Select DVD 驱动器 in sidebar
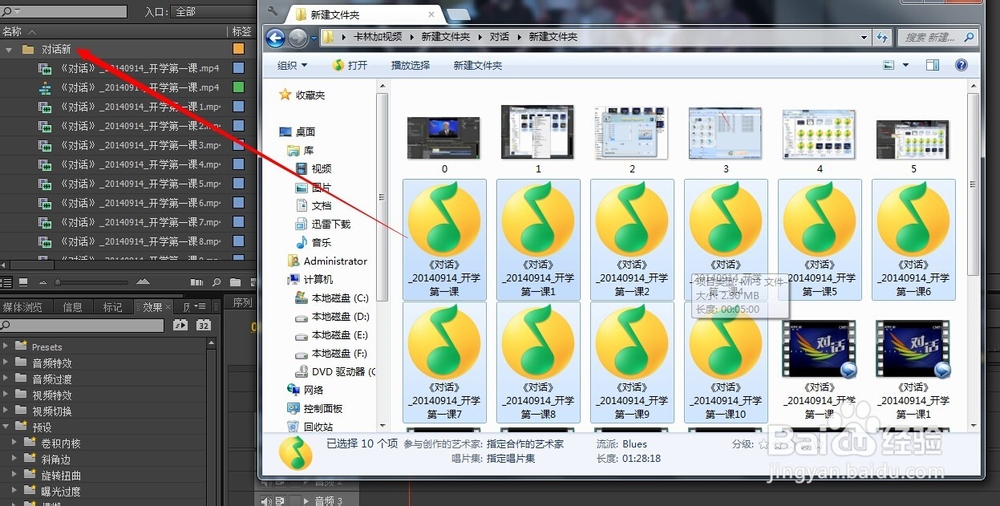Image resolution: width=1000 pixels, height=506 pixels. tap(335, 371)
